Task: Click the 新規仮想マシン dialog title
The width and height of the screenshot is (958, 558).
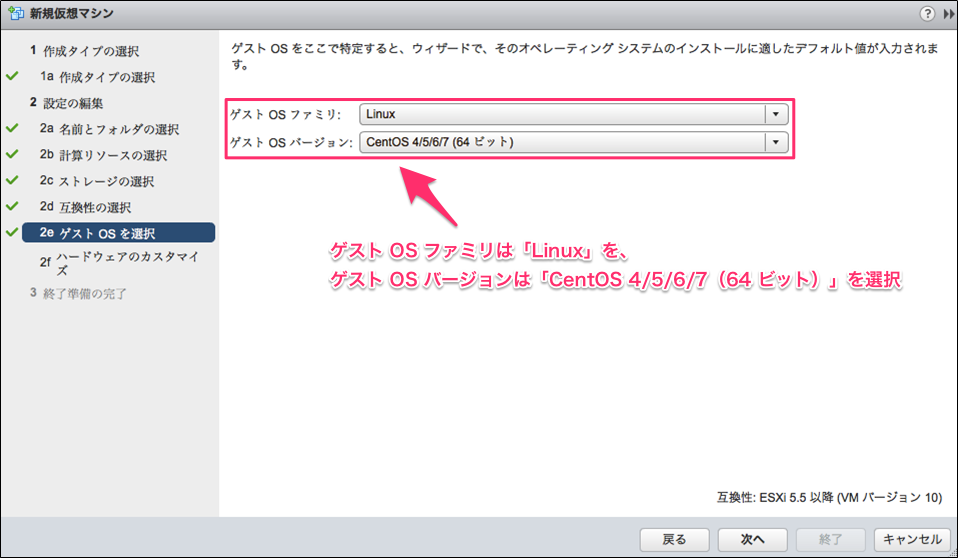Action: (x=71, y=13)
